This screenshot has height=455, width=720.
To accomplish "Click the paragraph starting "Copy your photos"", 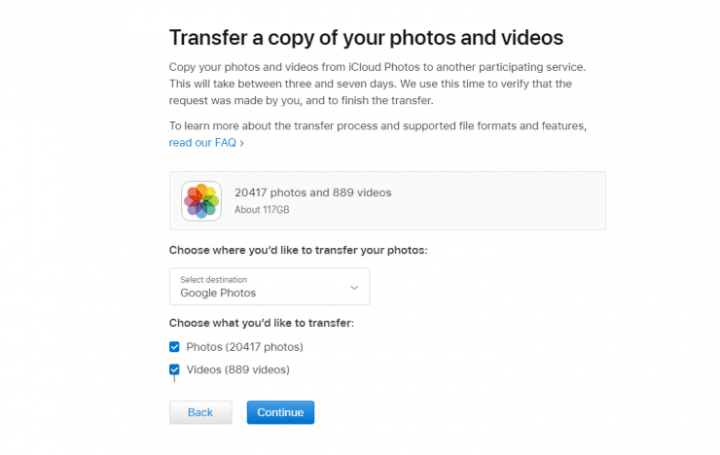I will click(x=377, y=84).
